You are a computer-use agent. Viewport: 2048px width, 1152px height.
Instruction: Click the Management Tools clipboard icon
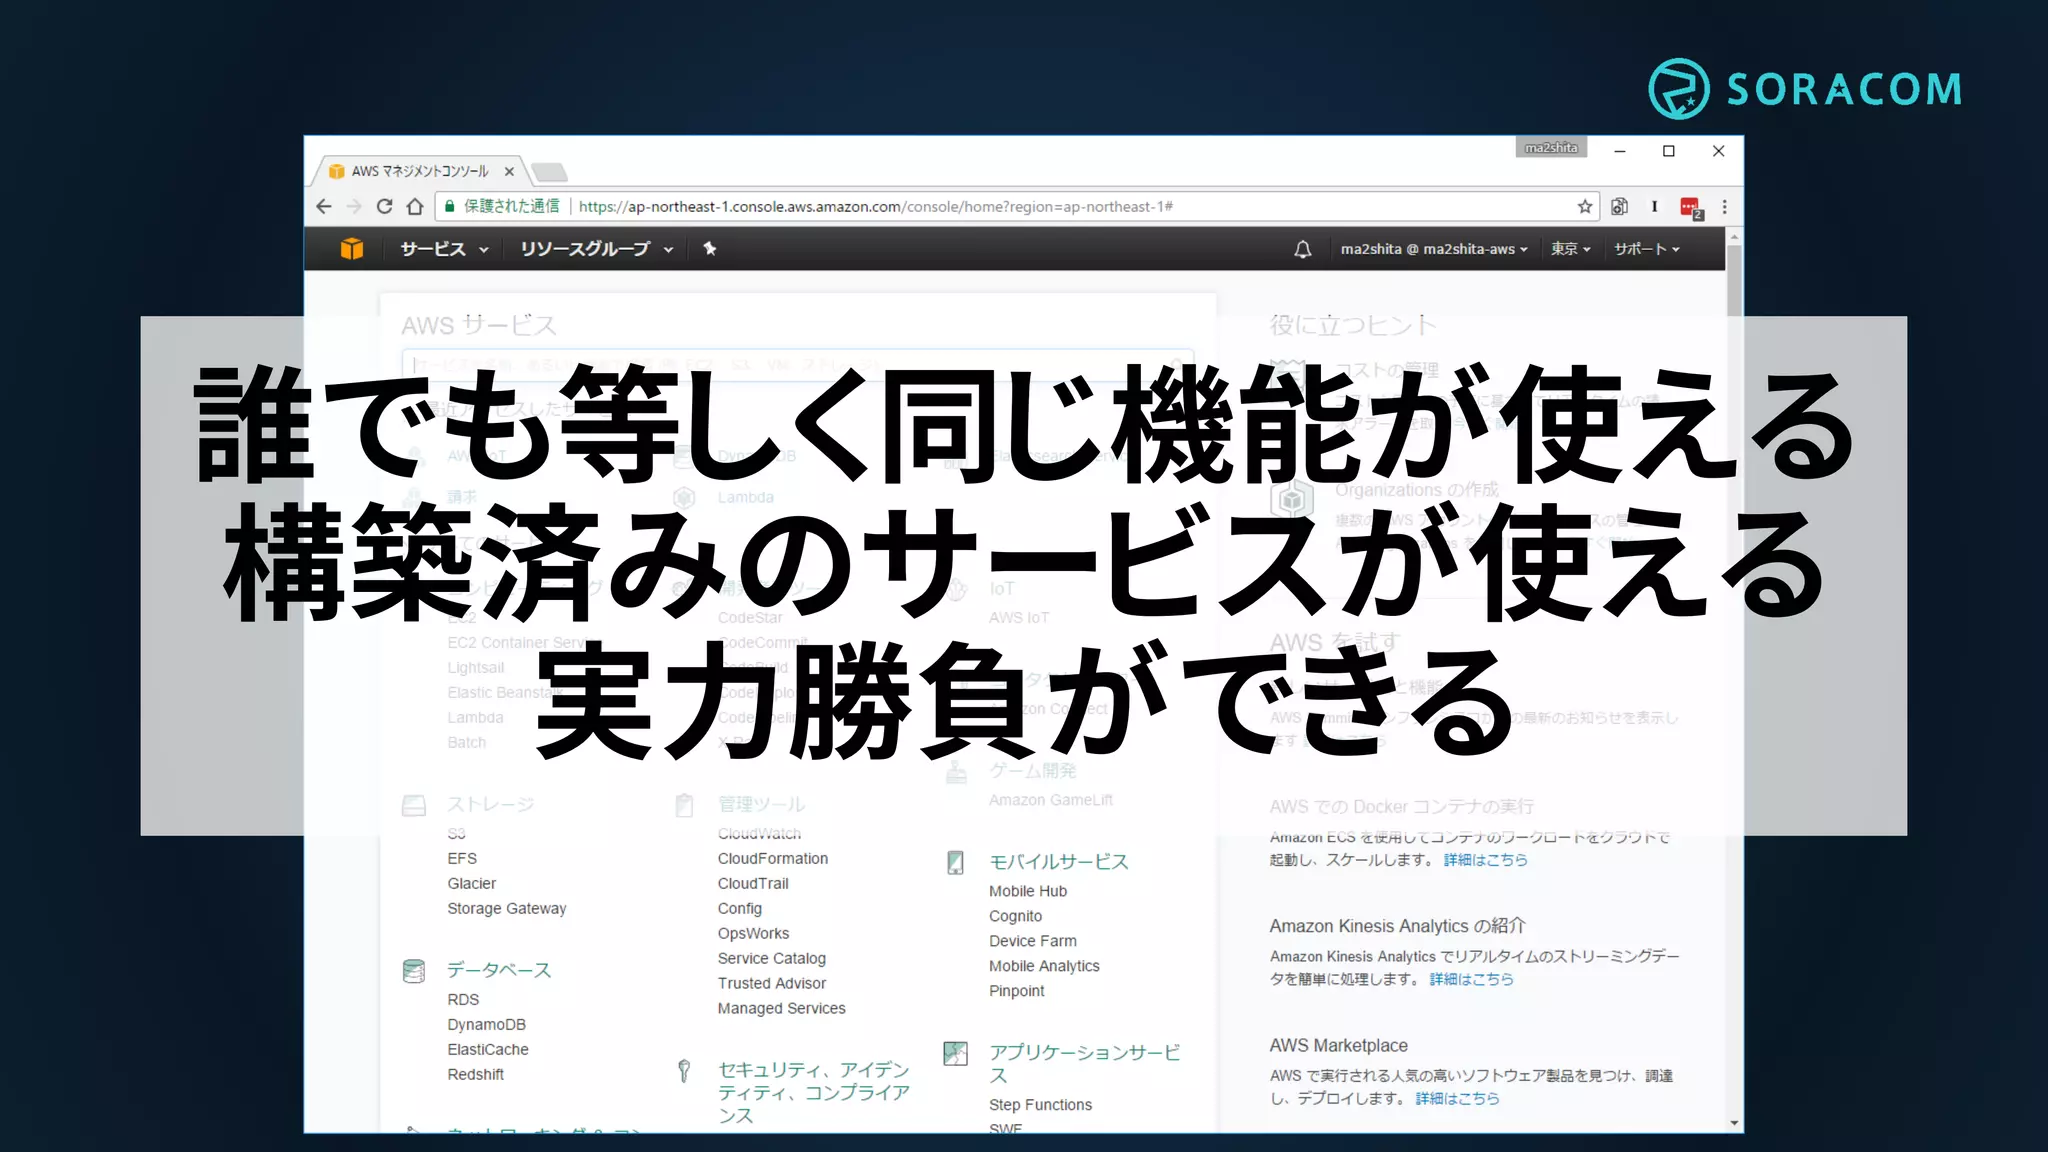coord(684,805)
